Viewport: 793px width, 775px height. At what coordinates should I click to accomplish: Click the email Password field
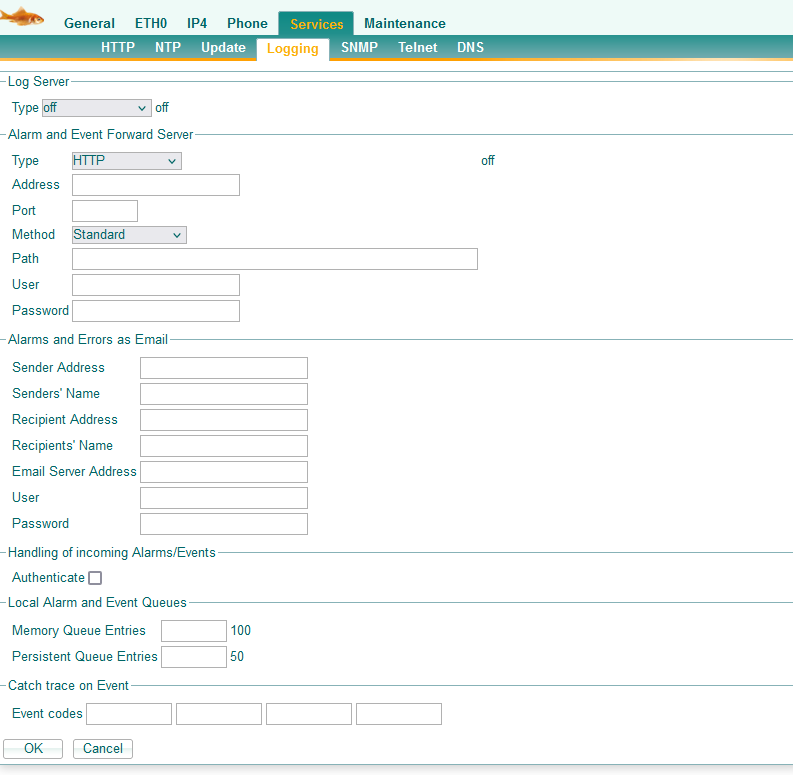224,524
